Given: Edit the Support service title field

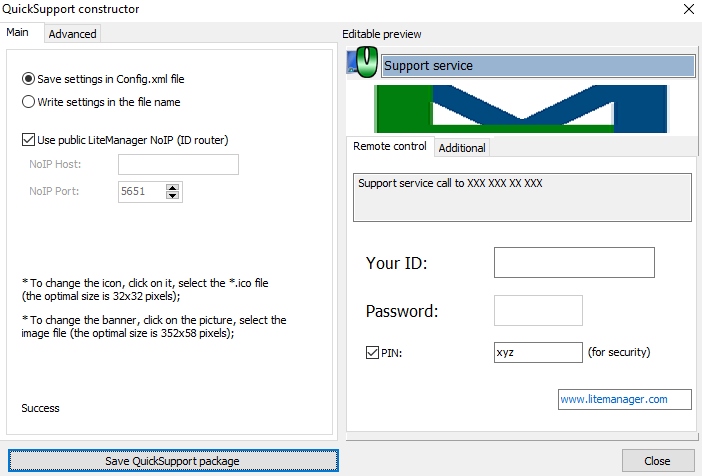Looking at the screenshot, I should click(538, 66).
